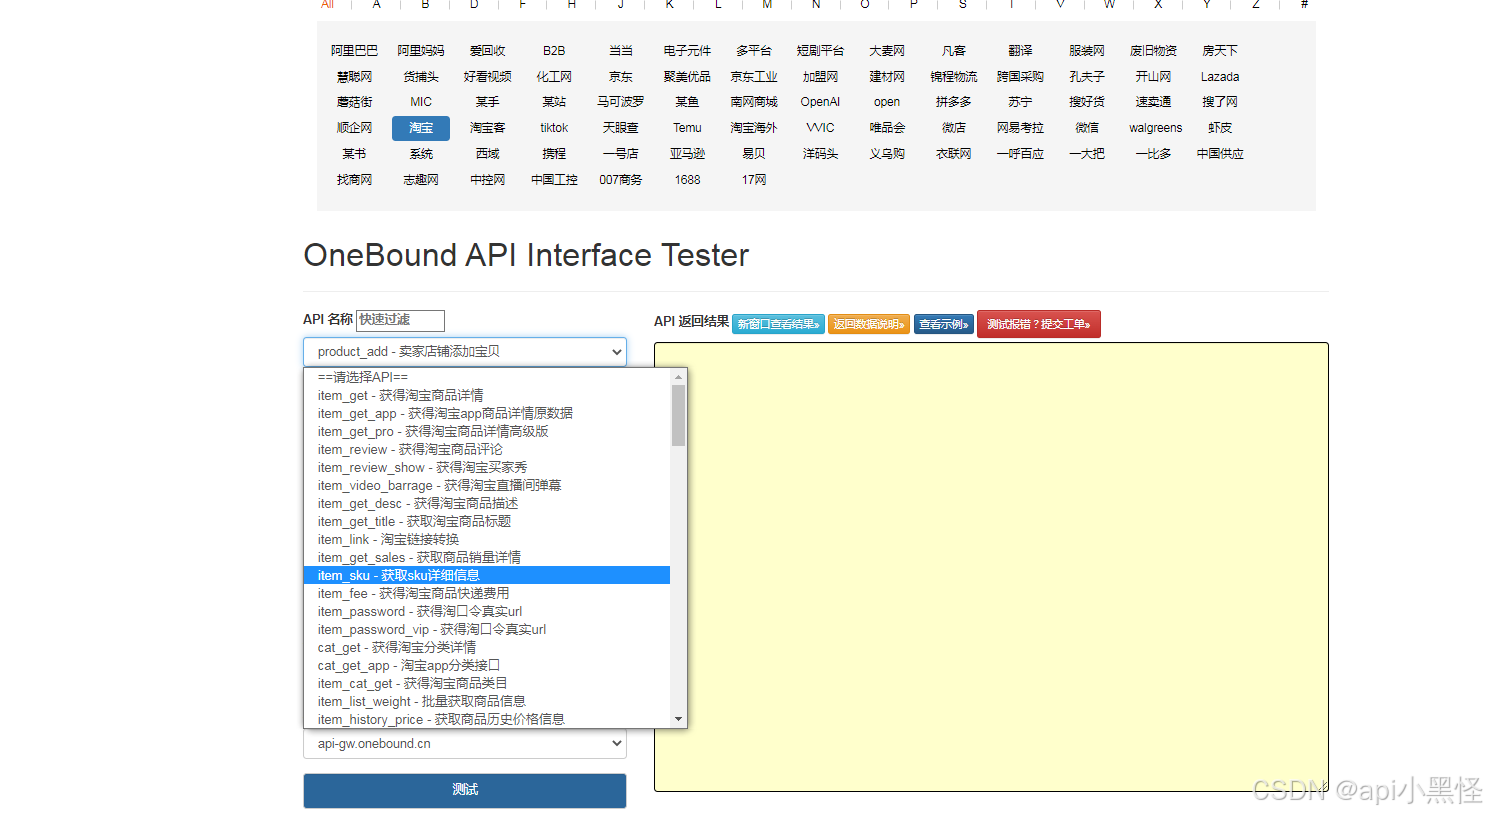This screenshot has width=1487, height=816.
Task: Open the API name dropdown showing product_add
Action: click(x=465, y=352)
